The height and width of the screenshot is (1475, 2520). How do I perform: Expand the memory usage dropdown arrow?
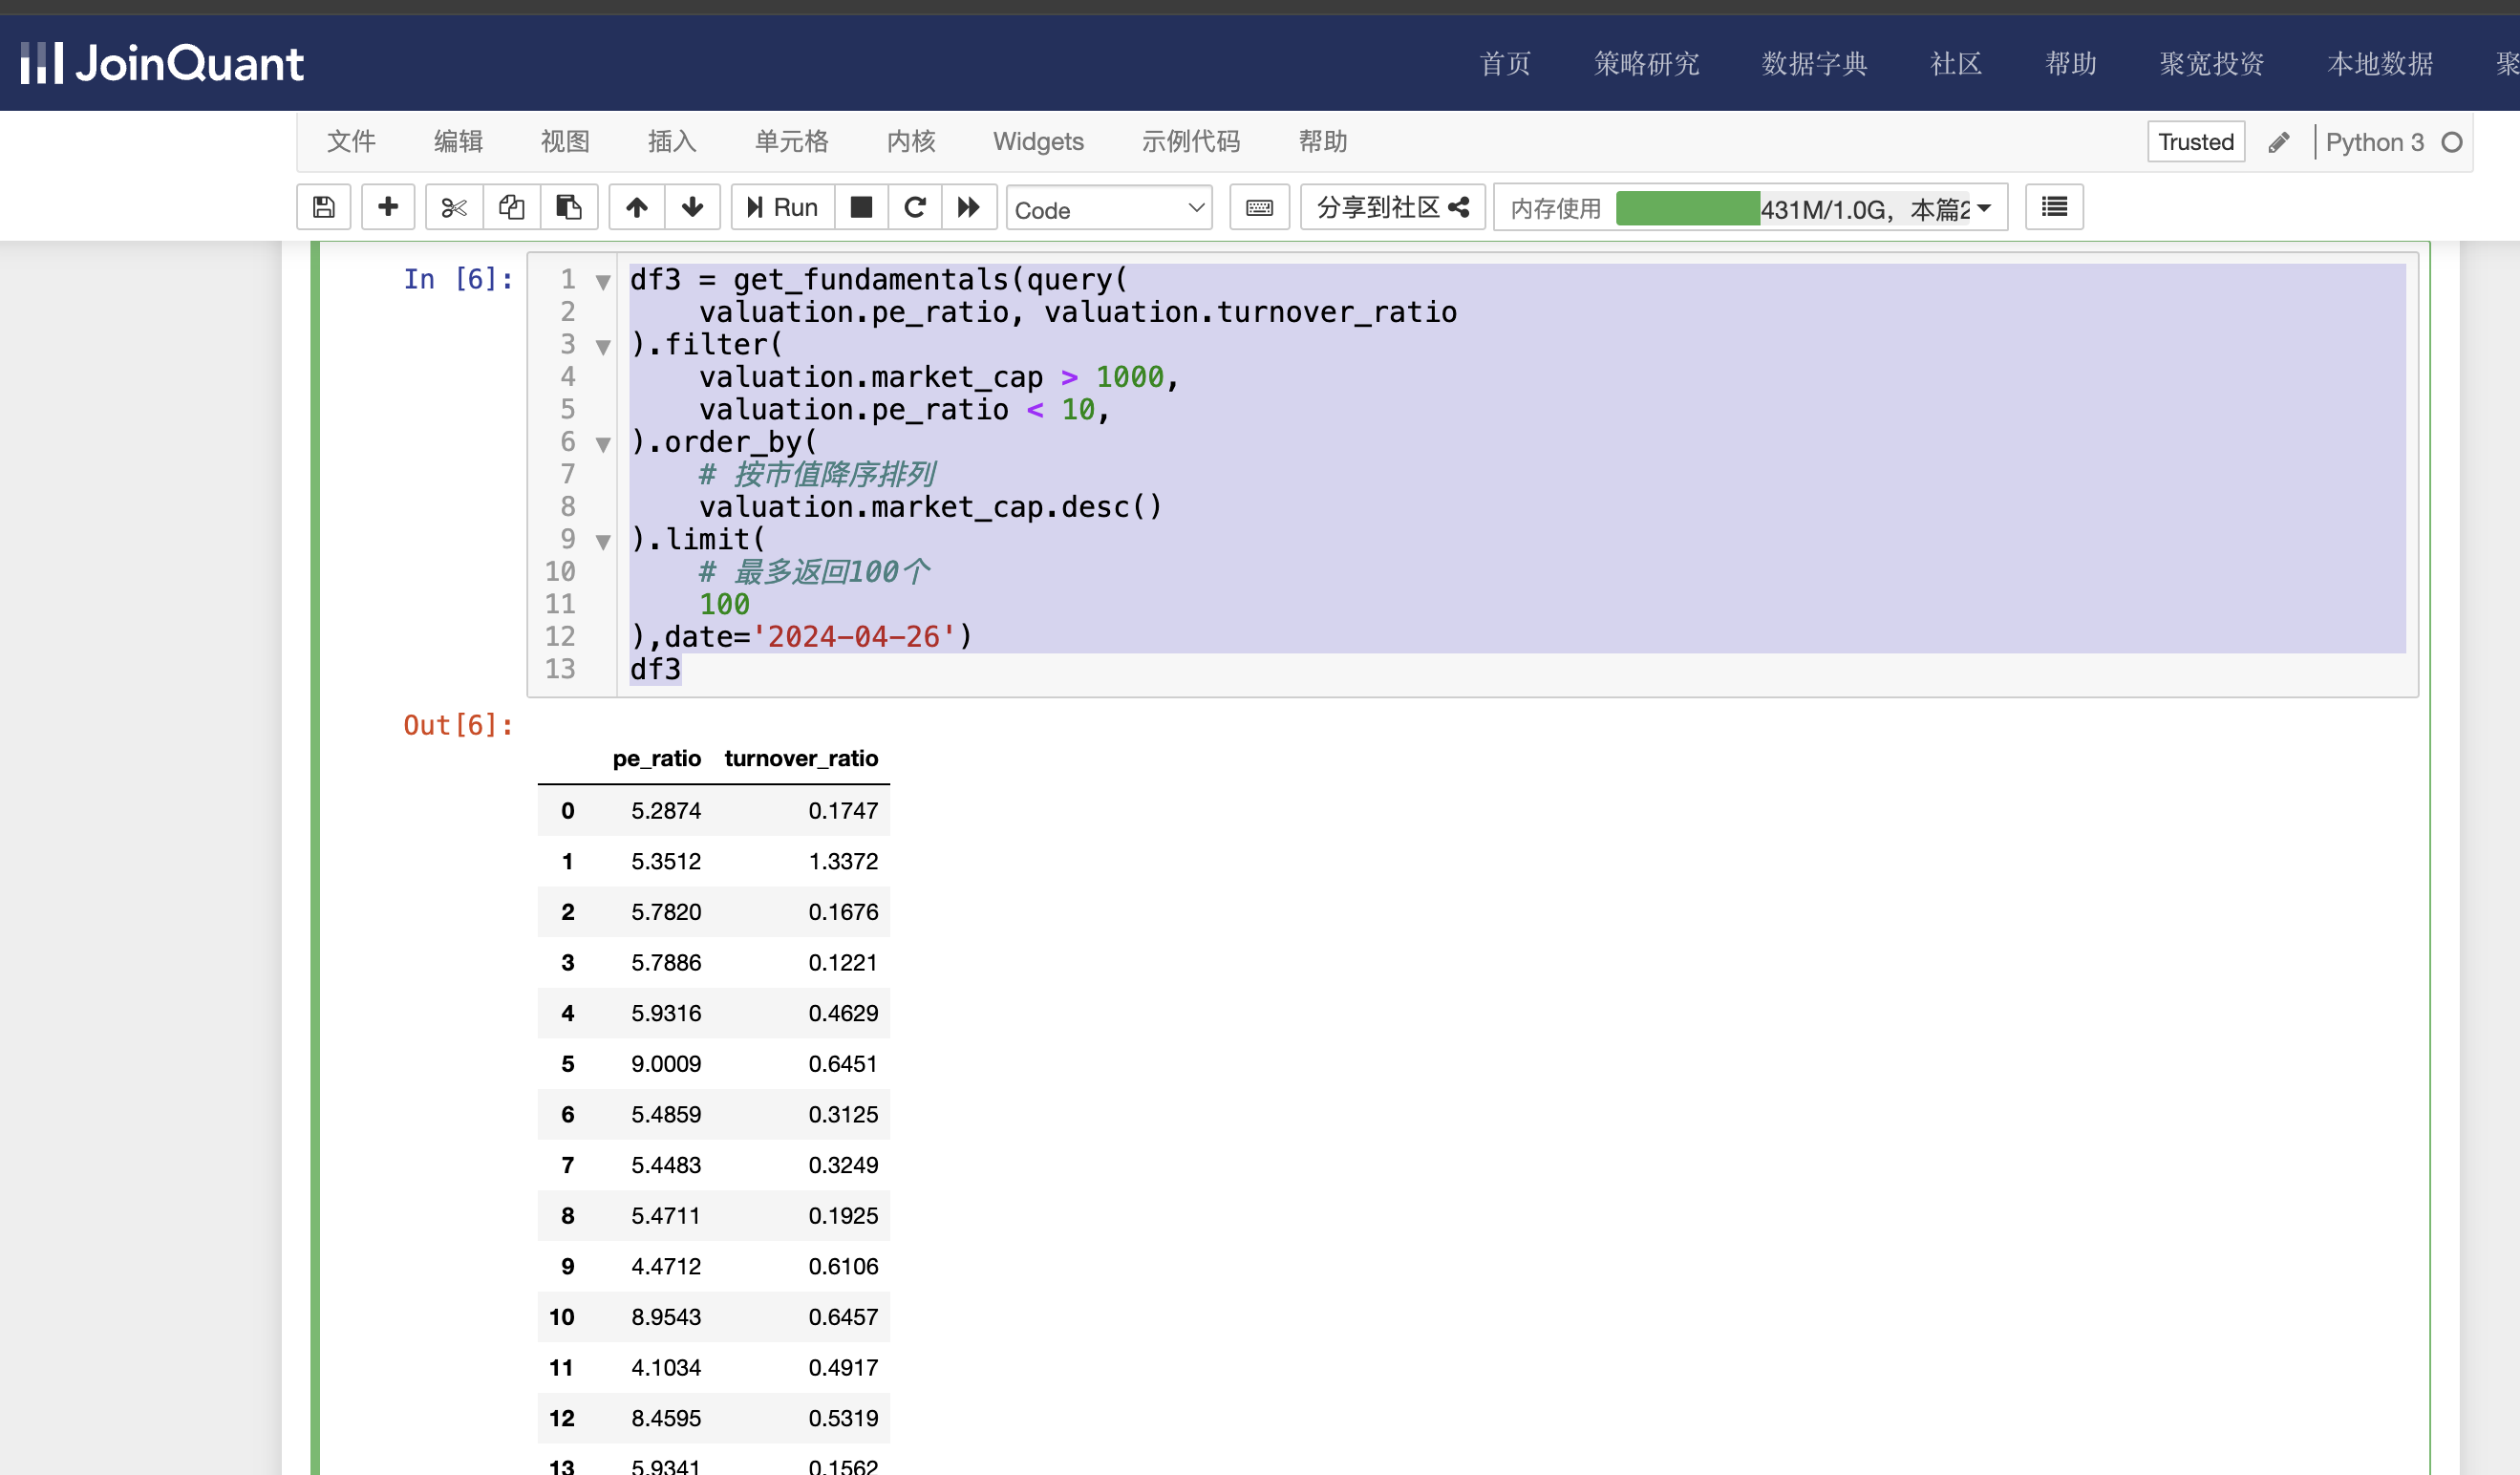click(1984, 208)
